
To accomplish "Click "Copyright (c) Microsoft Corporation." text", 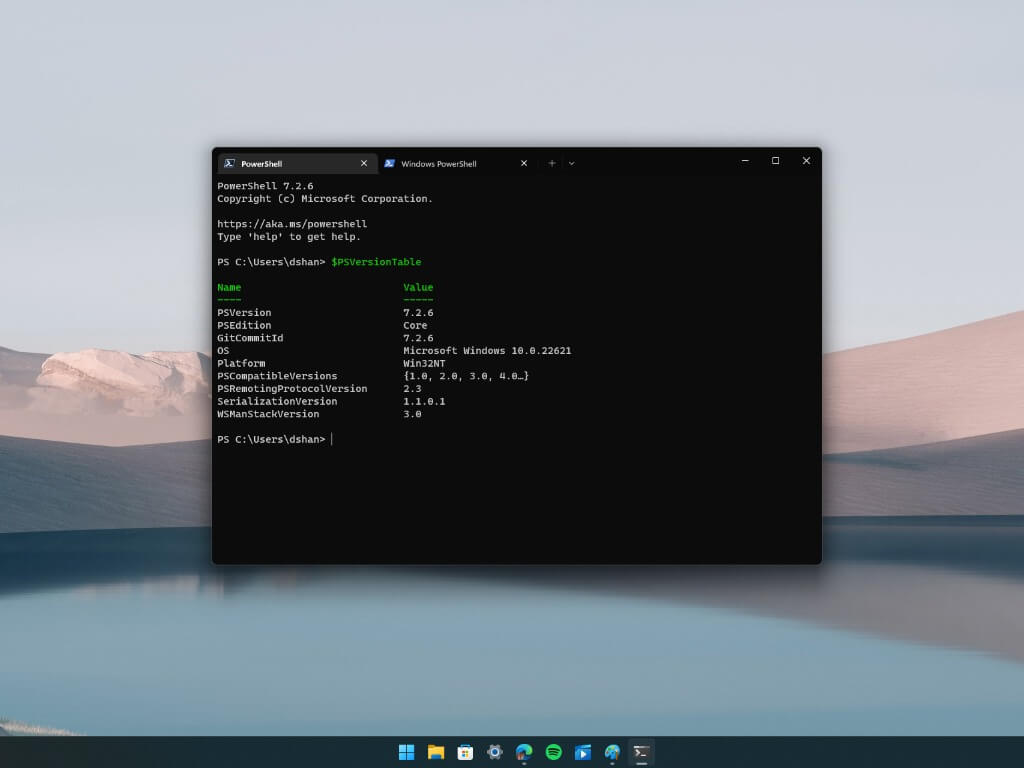I will pos(325,199).
